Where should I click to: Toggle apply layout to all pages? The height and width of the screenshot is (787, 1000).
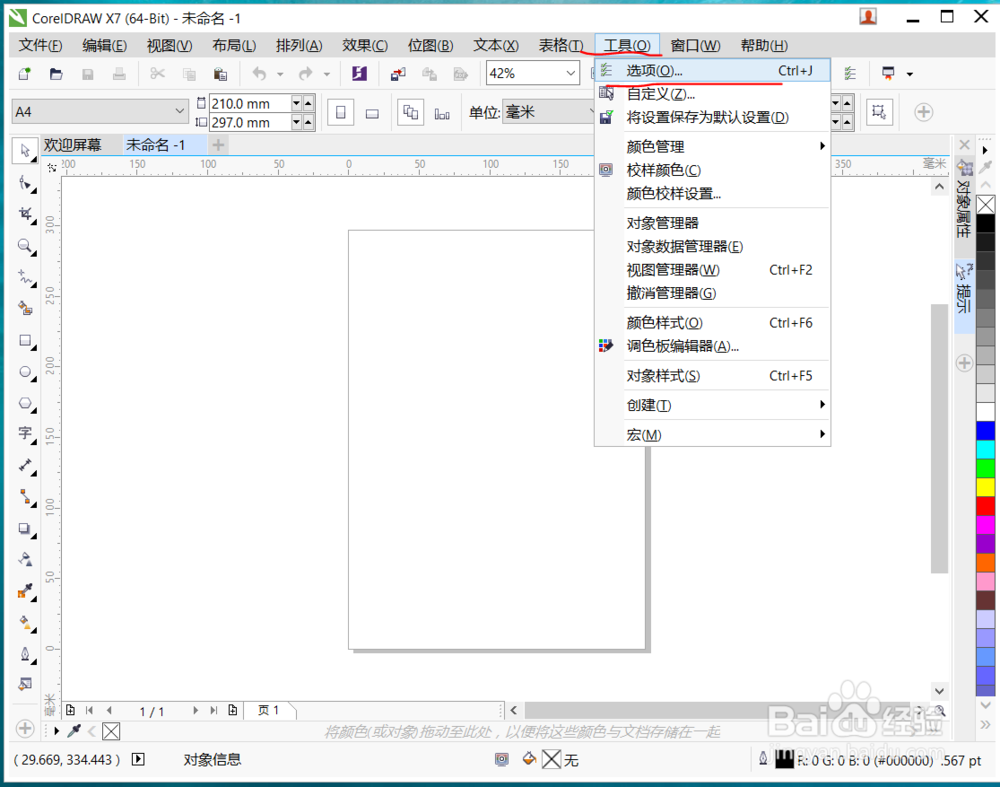click(411, 113)
